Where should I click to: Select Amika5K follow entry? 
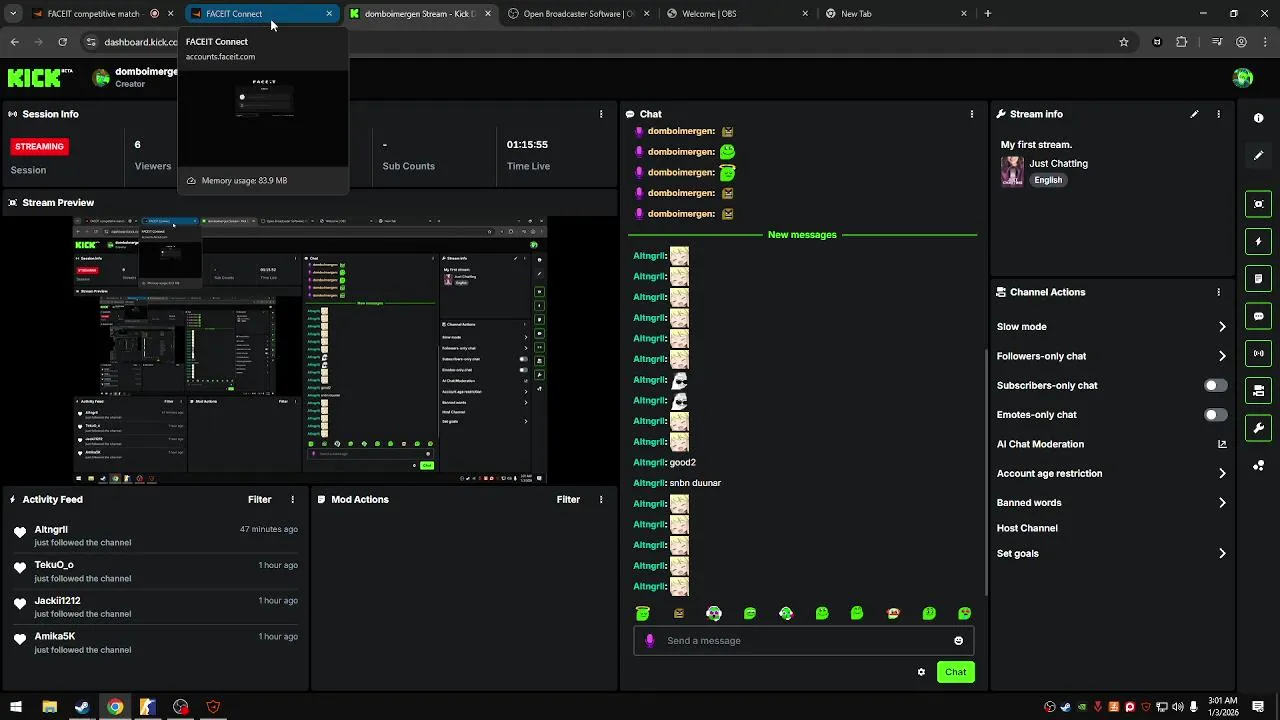pyautogui.click(x=155, y=642)
